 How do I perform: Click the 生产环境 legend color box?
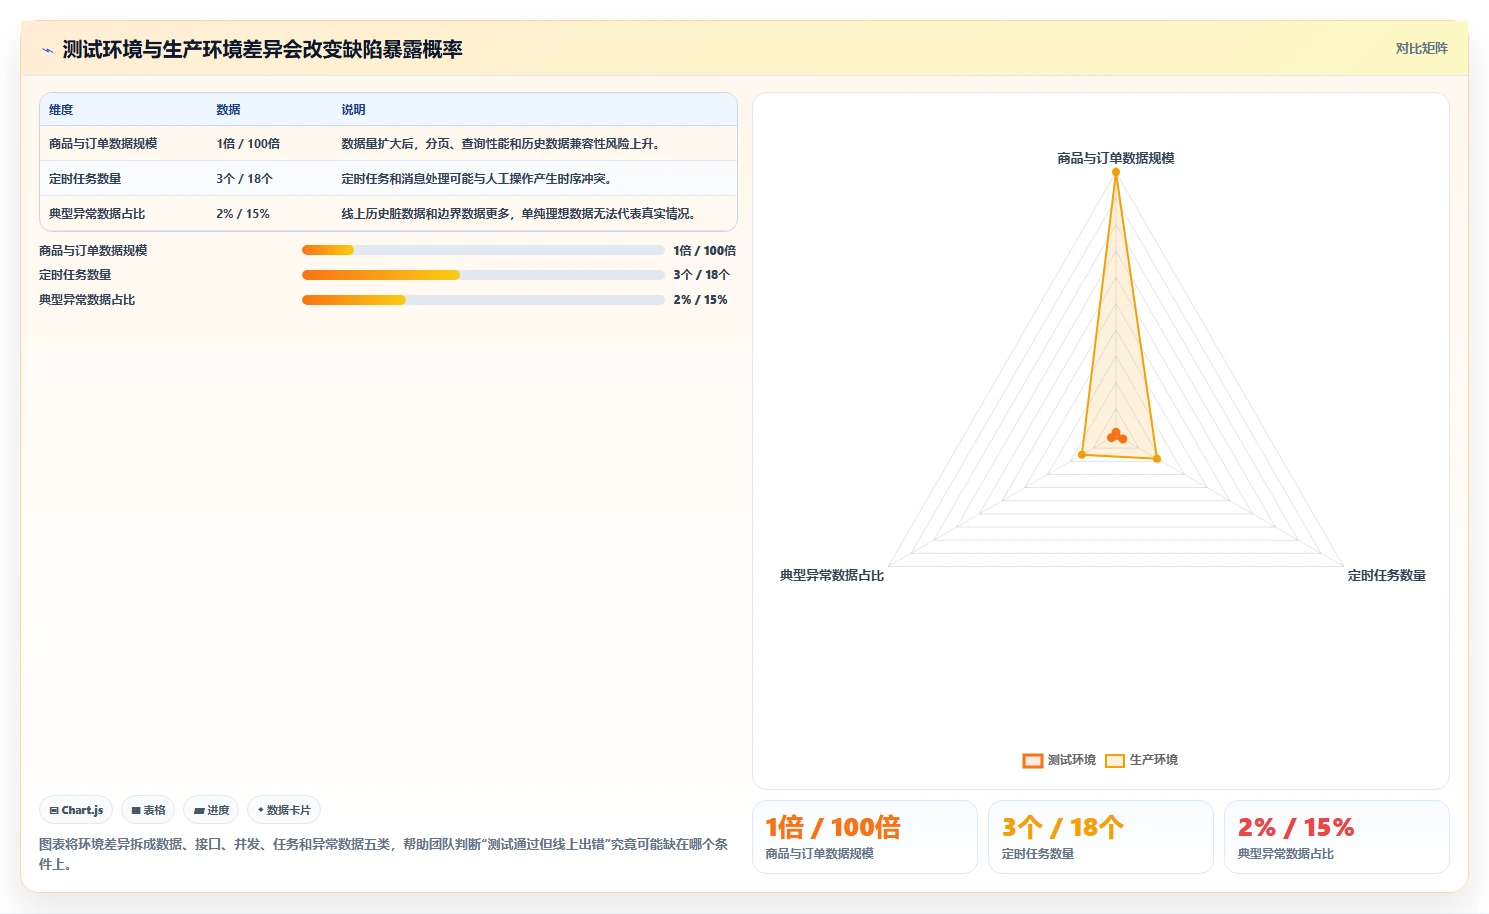[x=1115, y=761]
